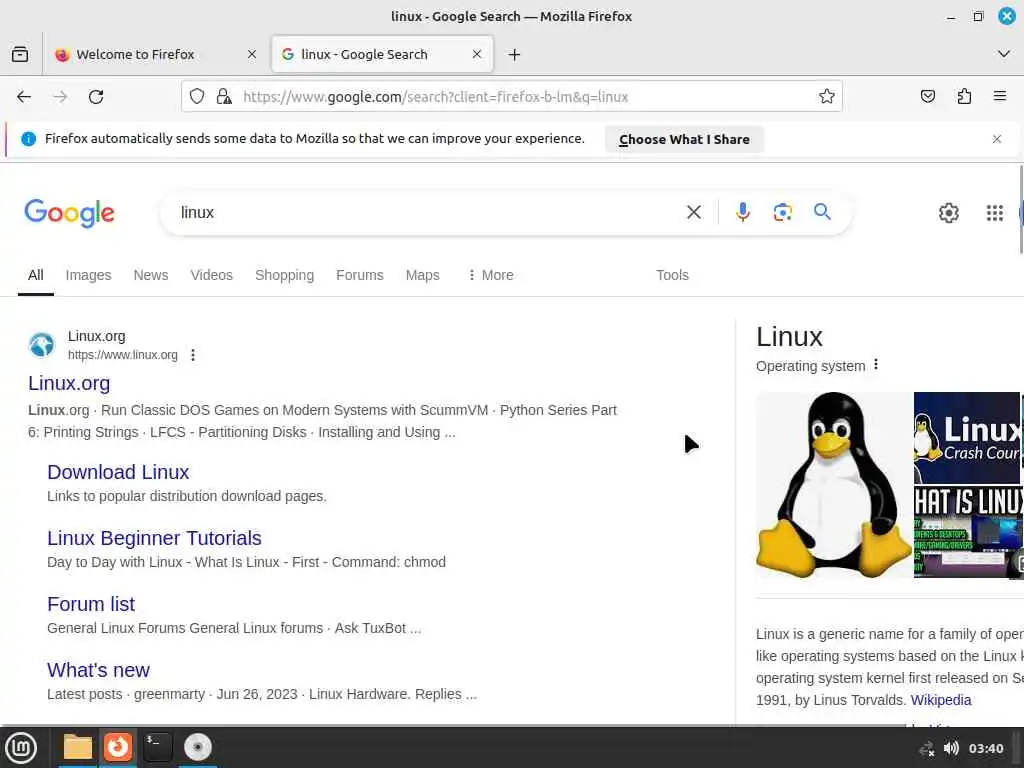Open the tracking protection shield icon
This screenshot has height=768, width=1024.
click(197, 97)
